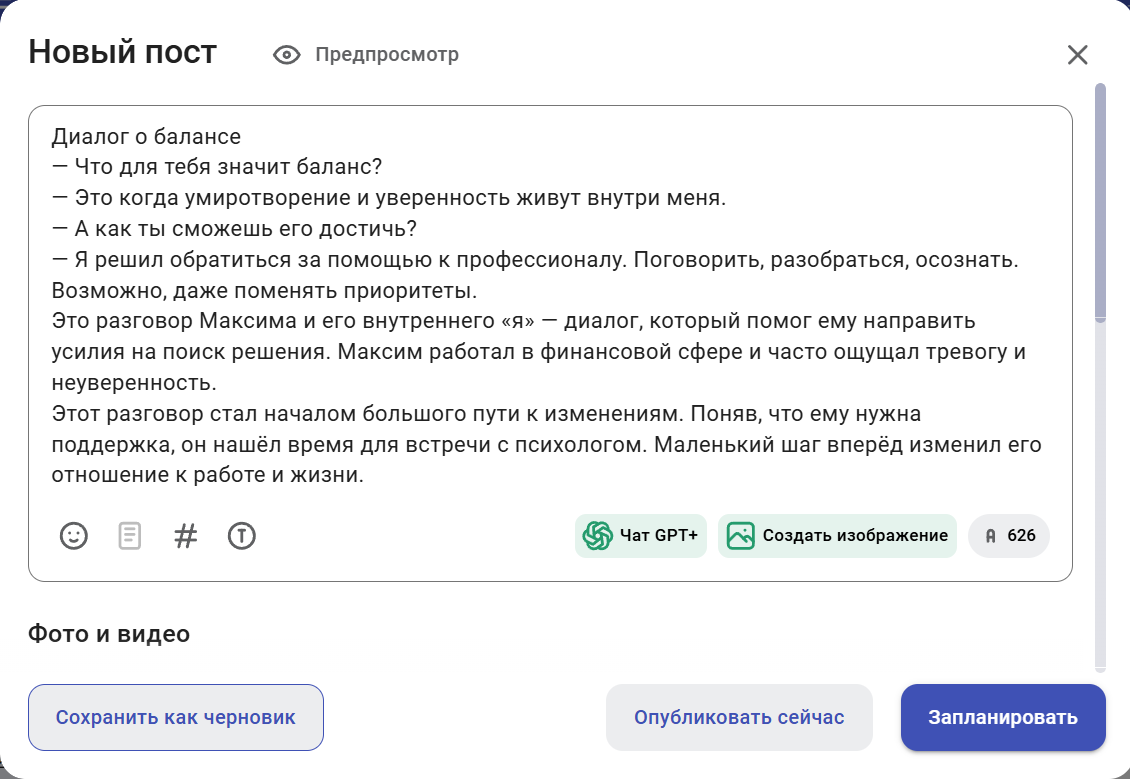Save the post as a draft
Screen dimensions: 1130x779
(175, 717)
